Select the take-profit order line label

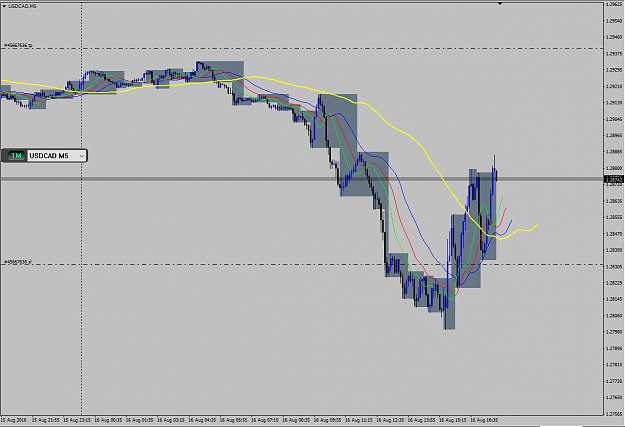pos(18,45)
